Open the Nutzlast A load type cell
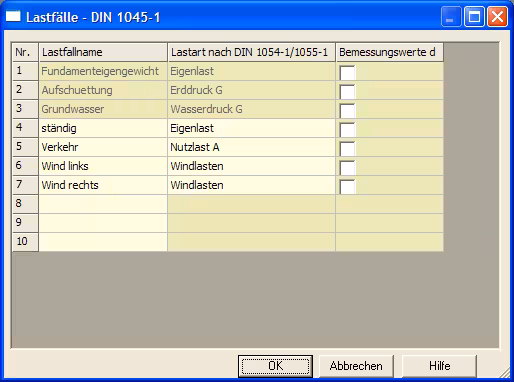Viewport: 514px width, 382px height. [x=252, y=147]
